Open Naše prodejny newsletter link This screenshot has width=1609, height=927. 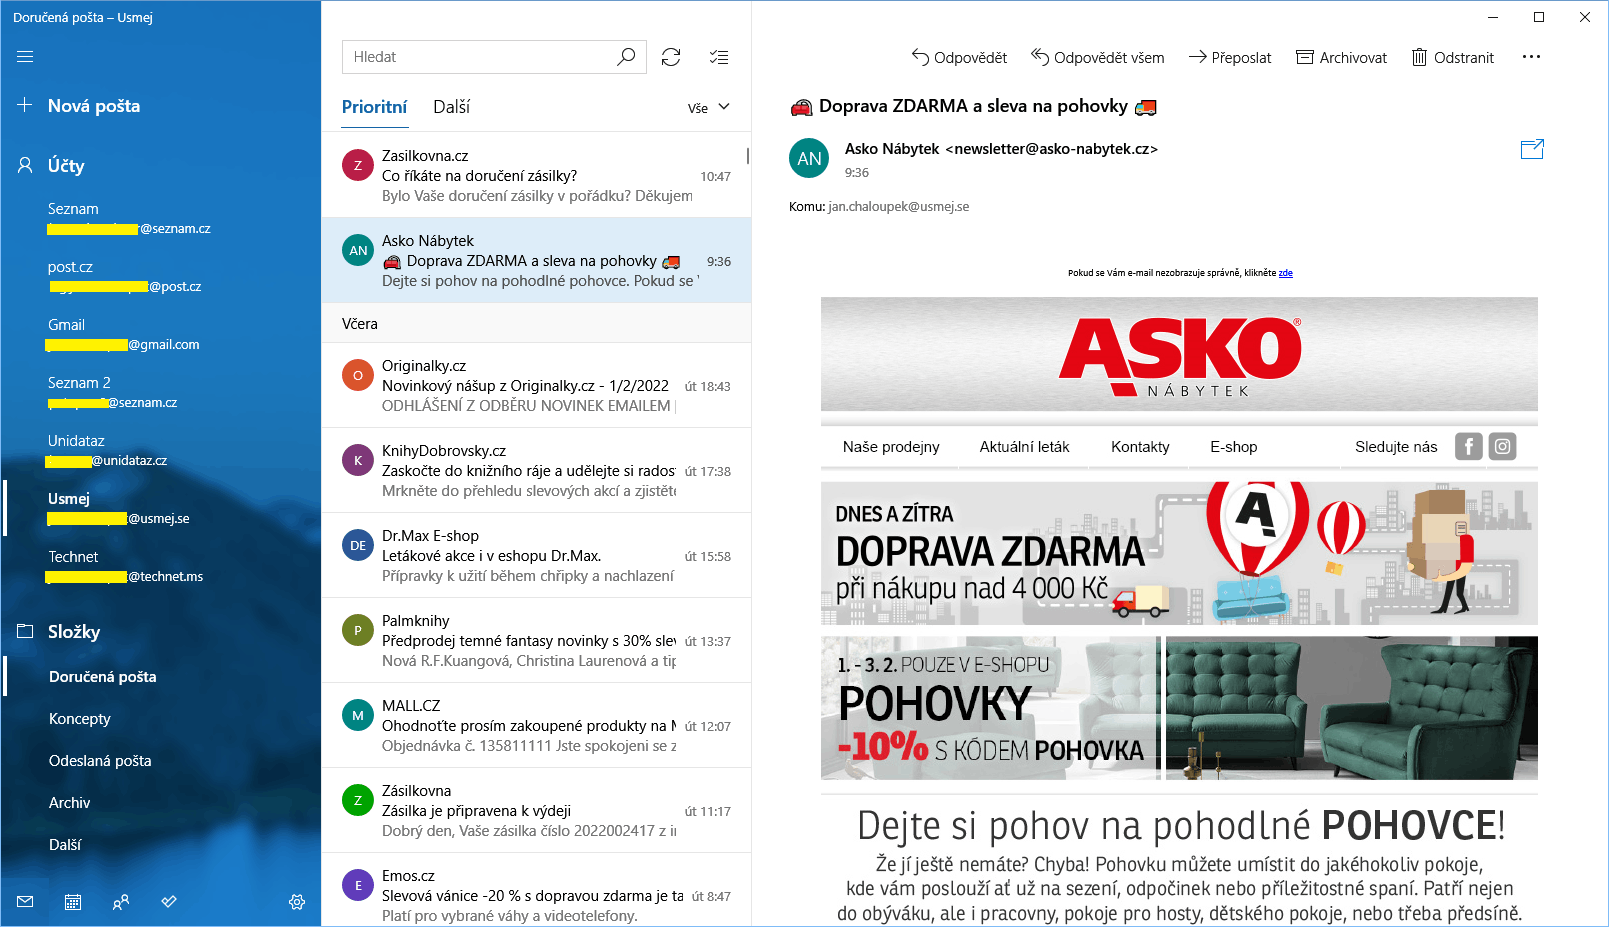(891, 447)
